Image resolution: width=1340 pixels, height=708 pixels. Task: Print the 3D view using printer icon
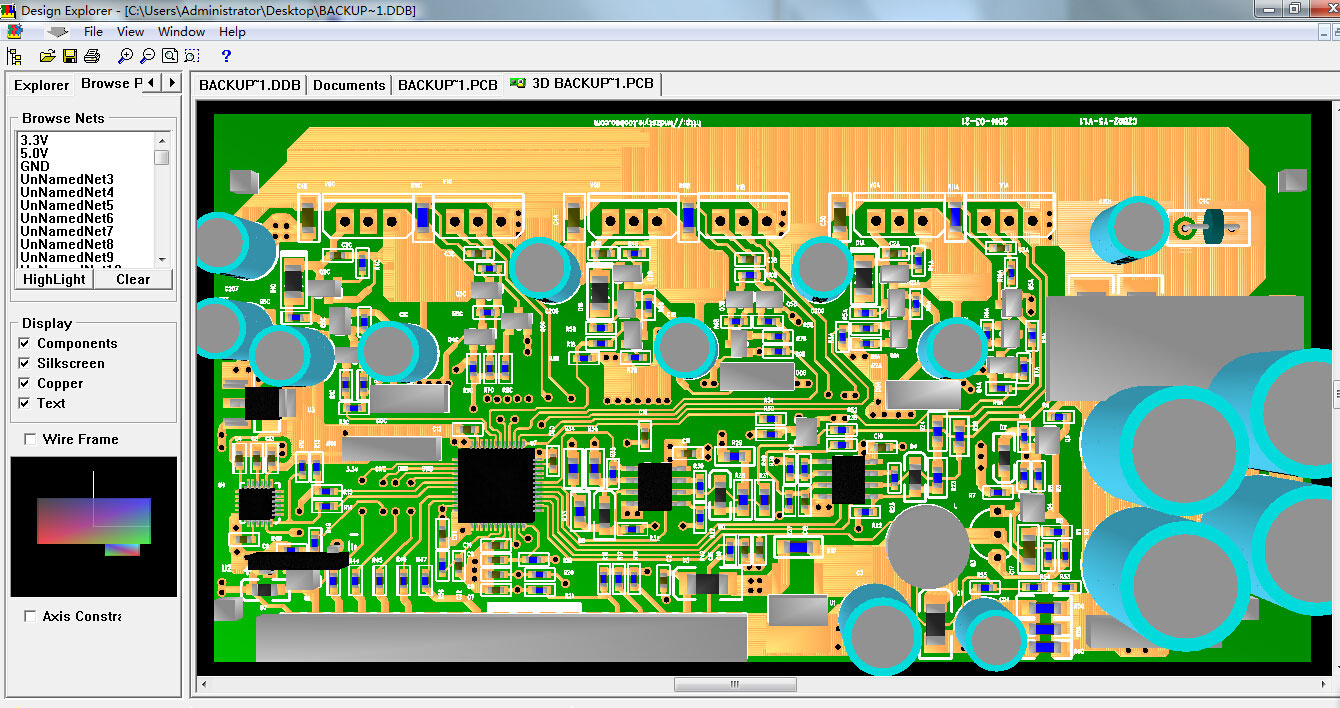pos(92,56)
